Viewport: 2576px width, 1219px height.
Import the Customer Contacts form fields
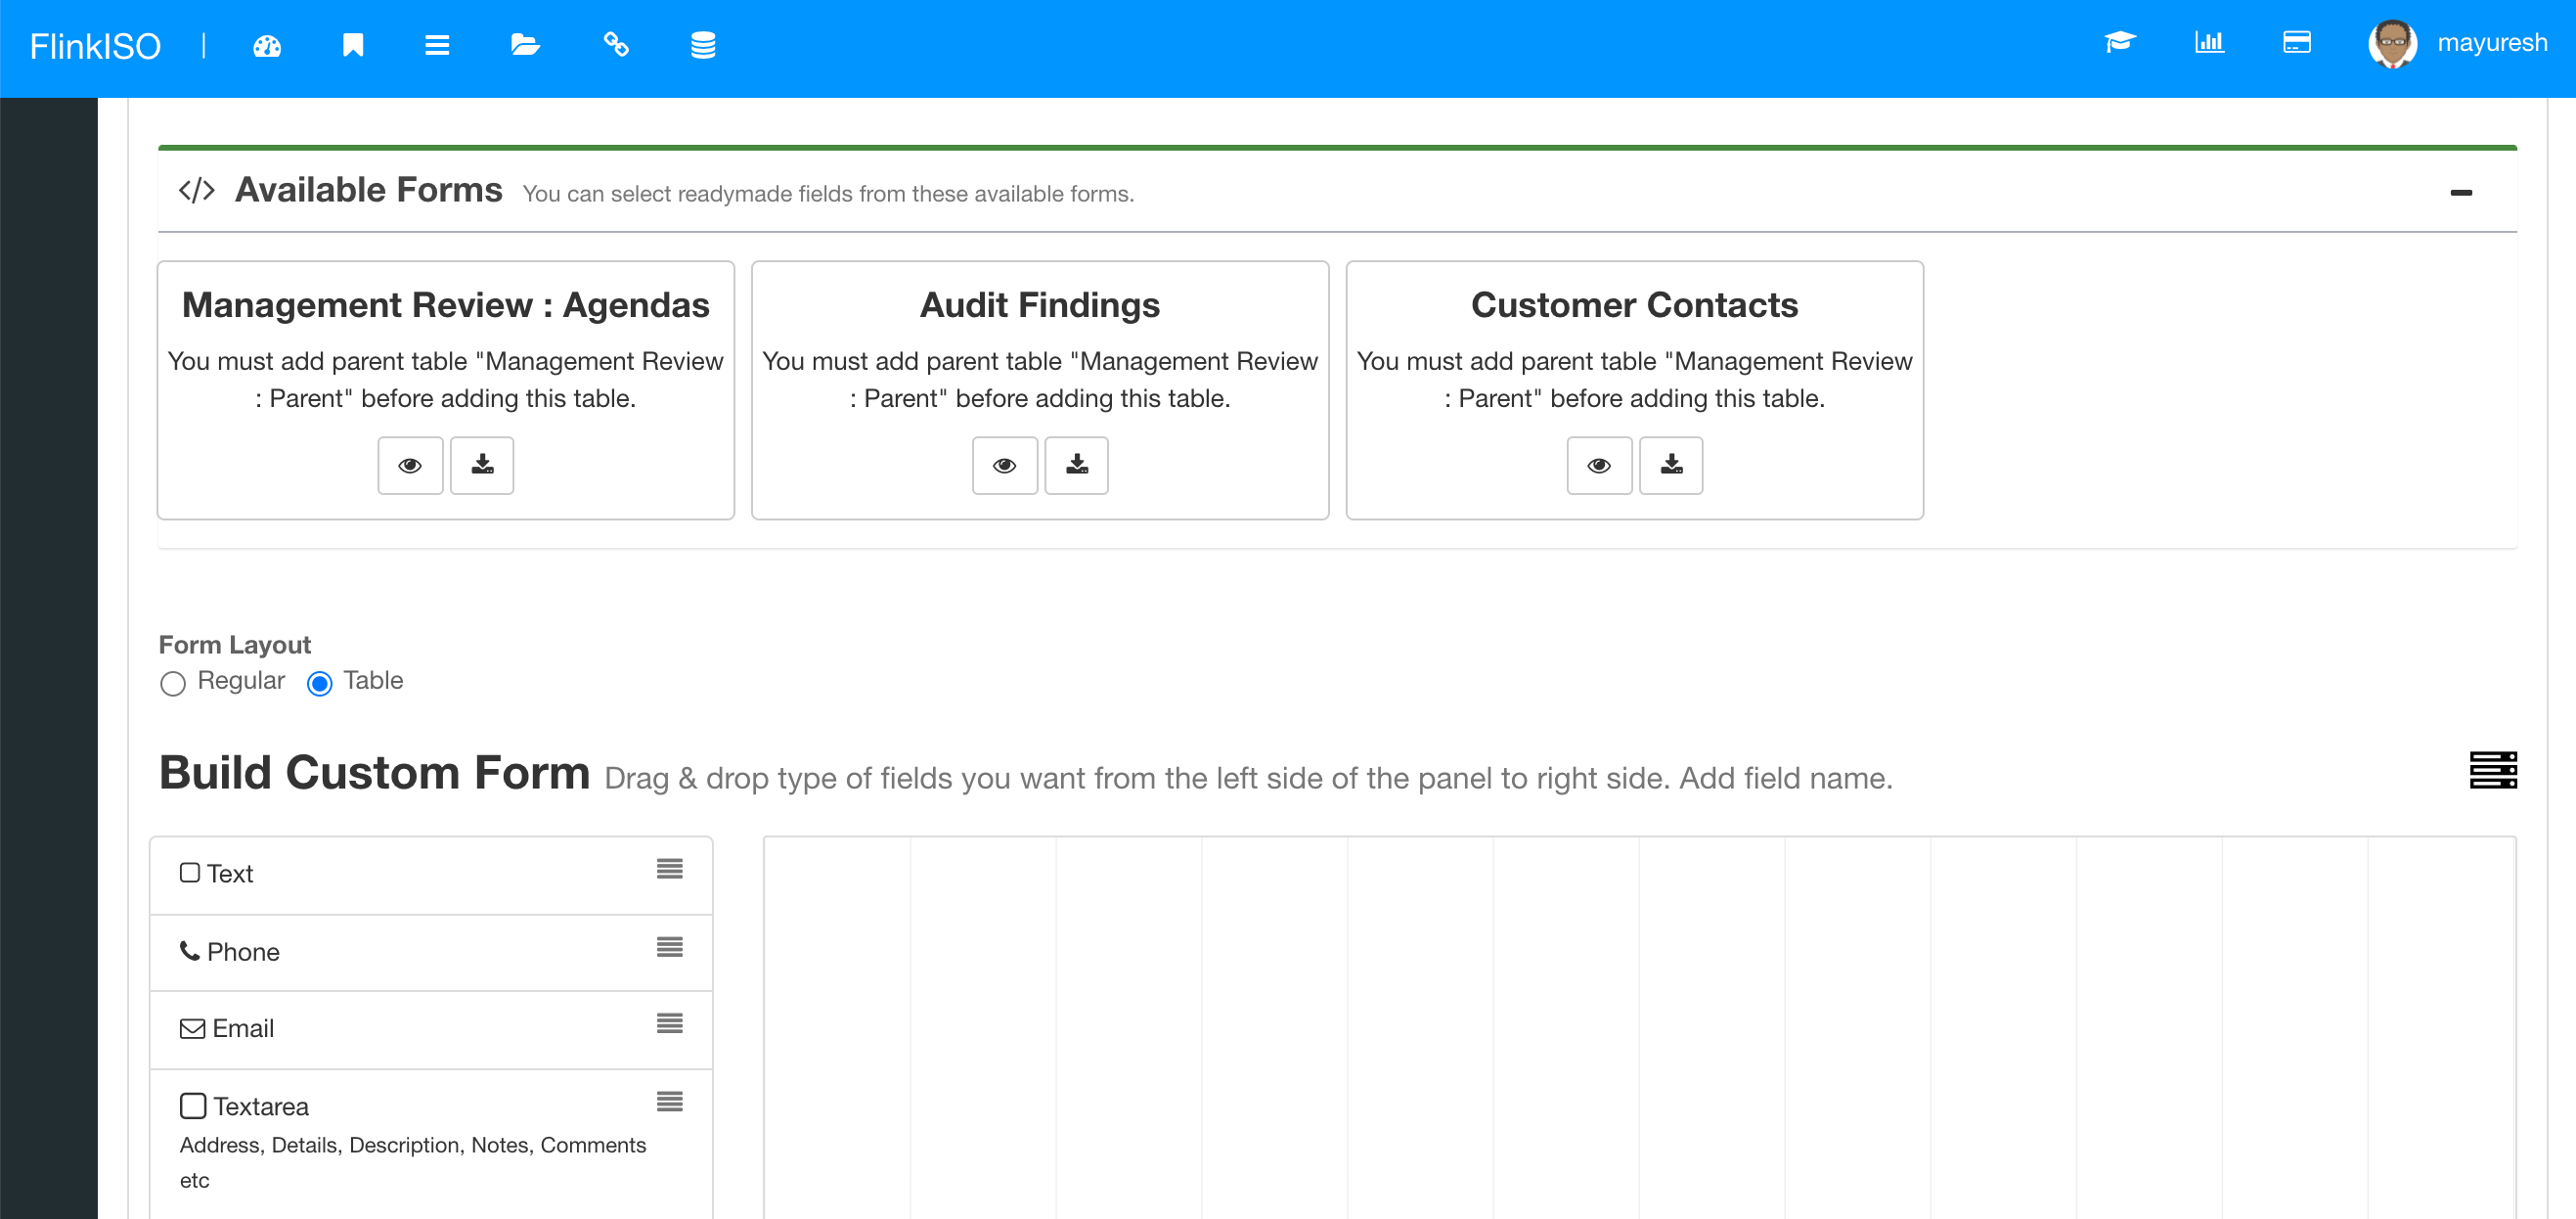point(1671,465)
